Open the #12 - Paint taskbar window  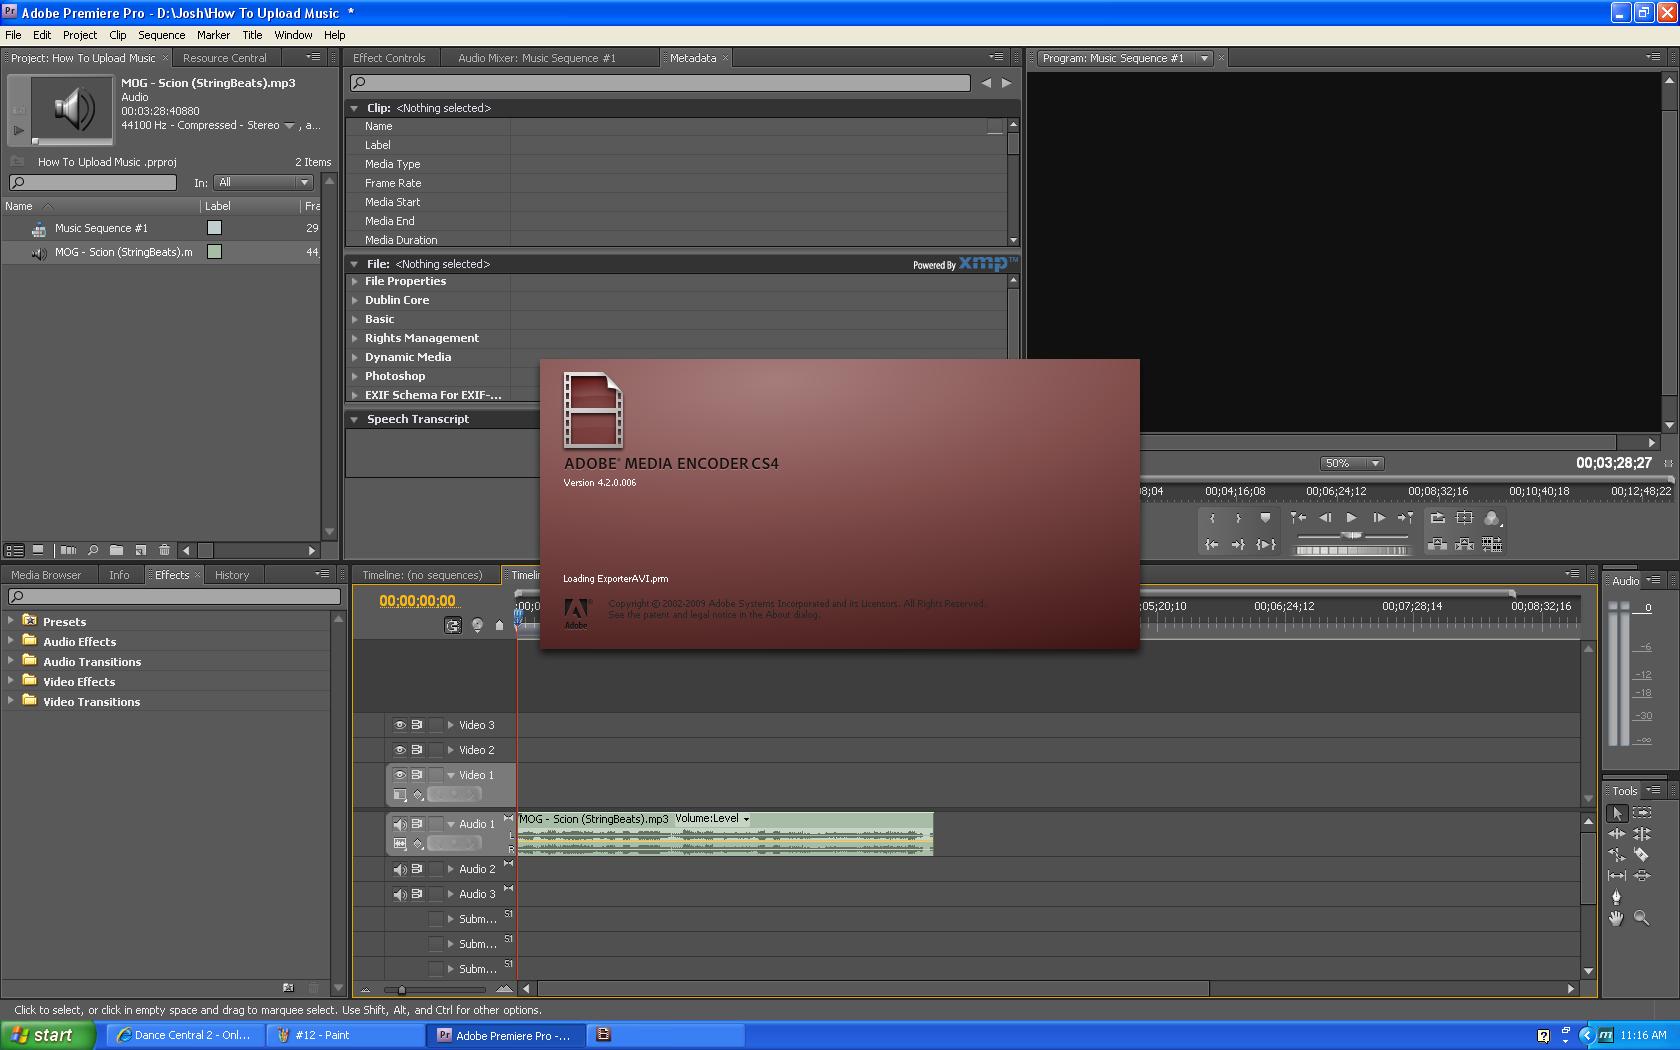click(x=345, y=1035)
